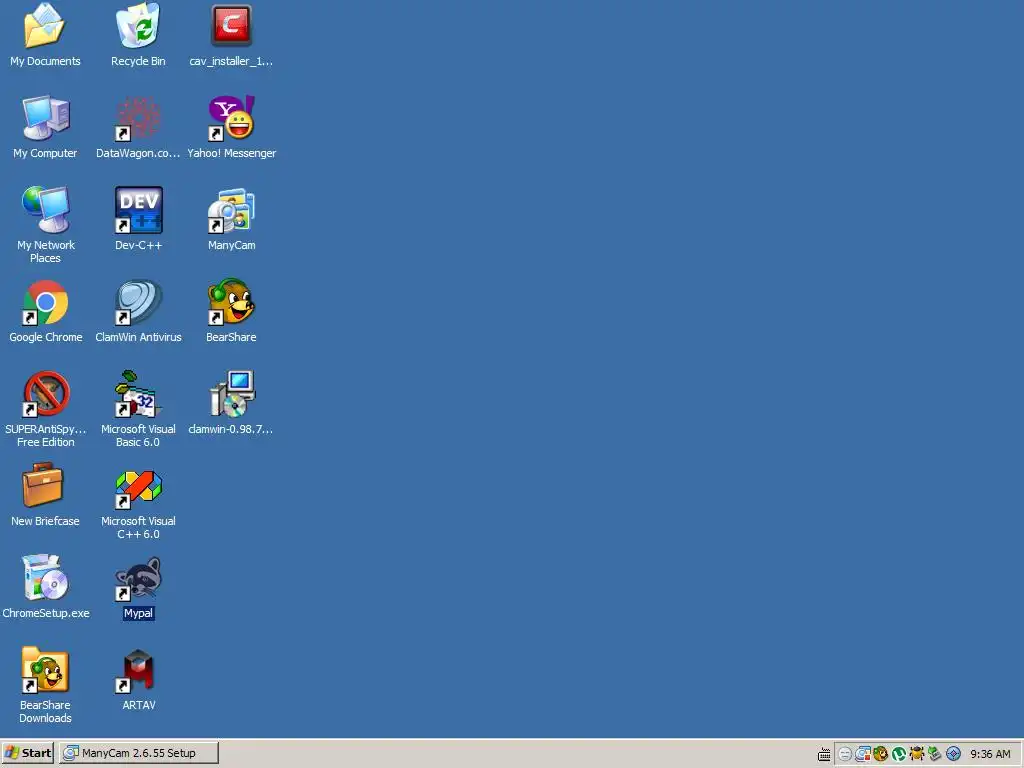Click the ClamWin Antivirus shortcut
Image resolution: width=1024 pixels, height=768 pixels.
138,302
